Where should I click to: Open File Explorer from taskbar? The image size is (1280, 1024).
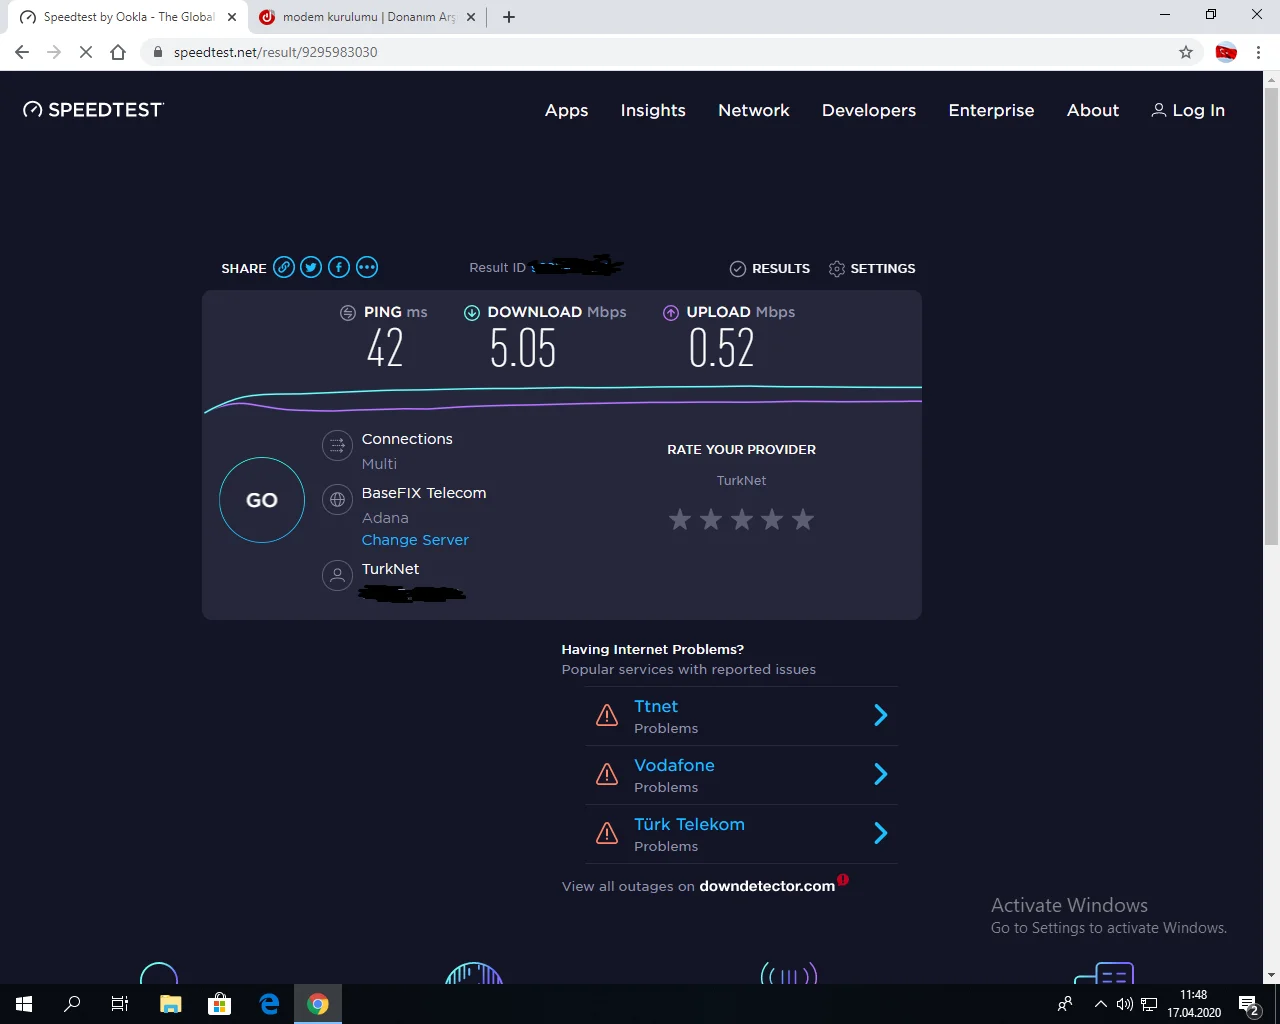171,1004
